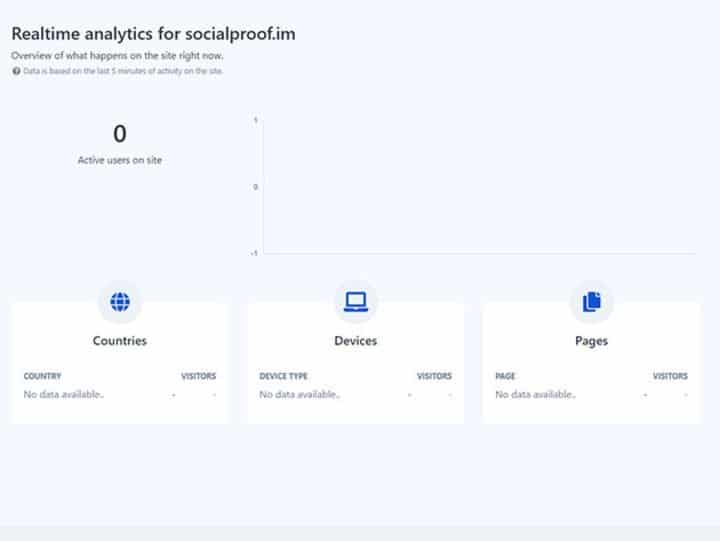Click the Realtime analytics page title

pos(153,34)
